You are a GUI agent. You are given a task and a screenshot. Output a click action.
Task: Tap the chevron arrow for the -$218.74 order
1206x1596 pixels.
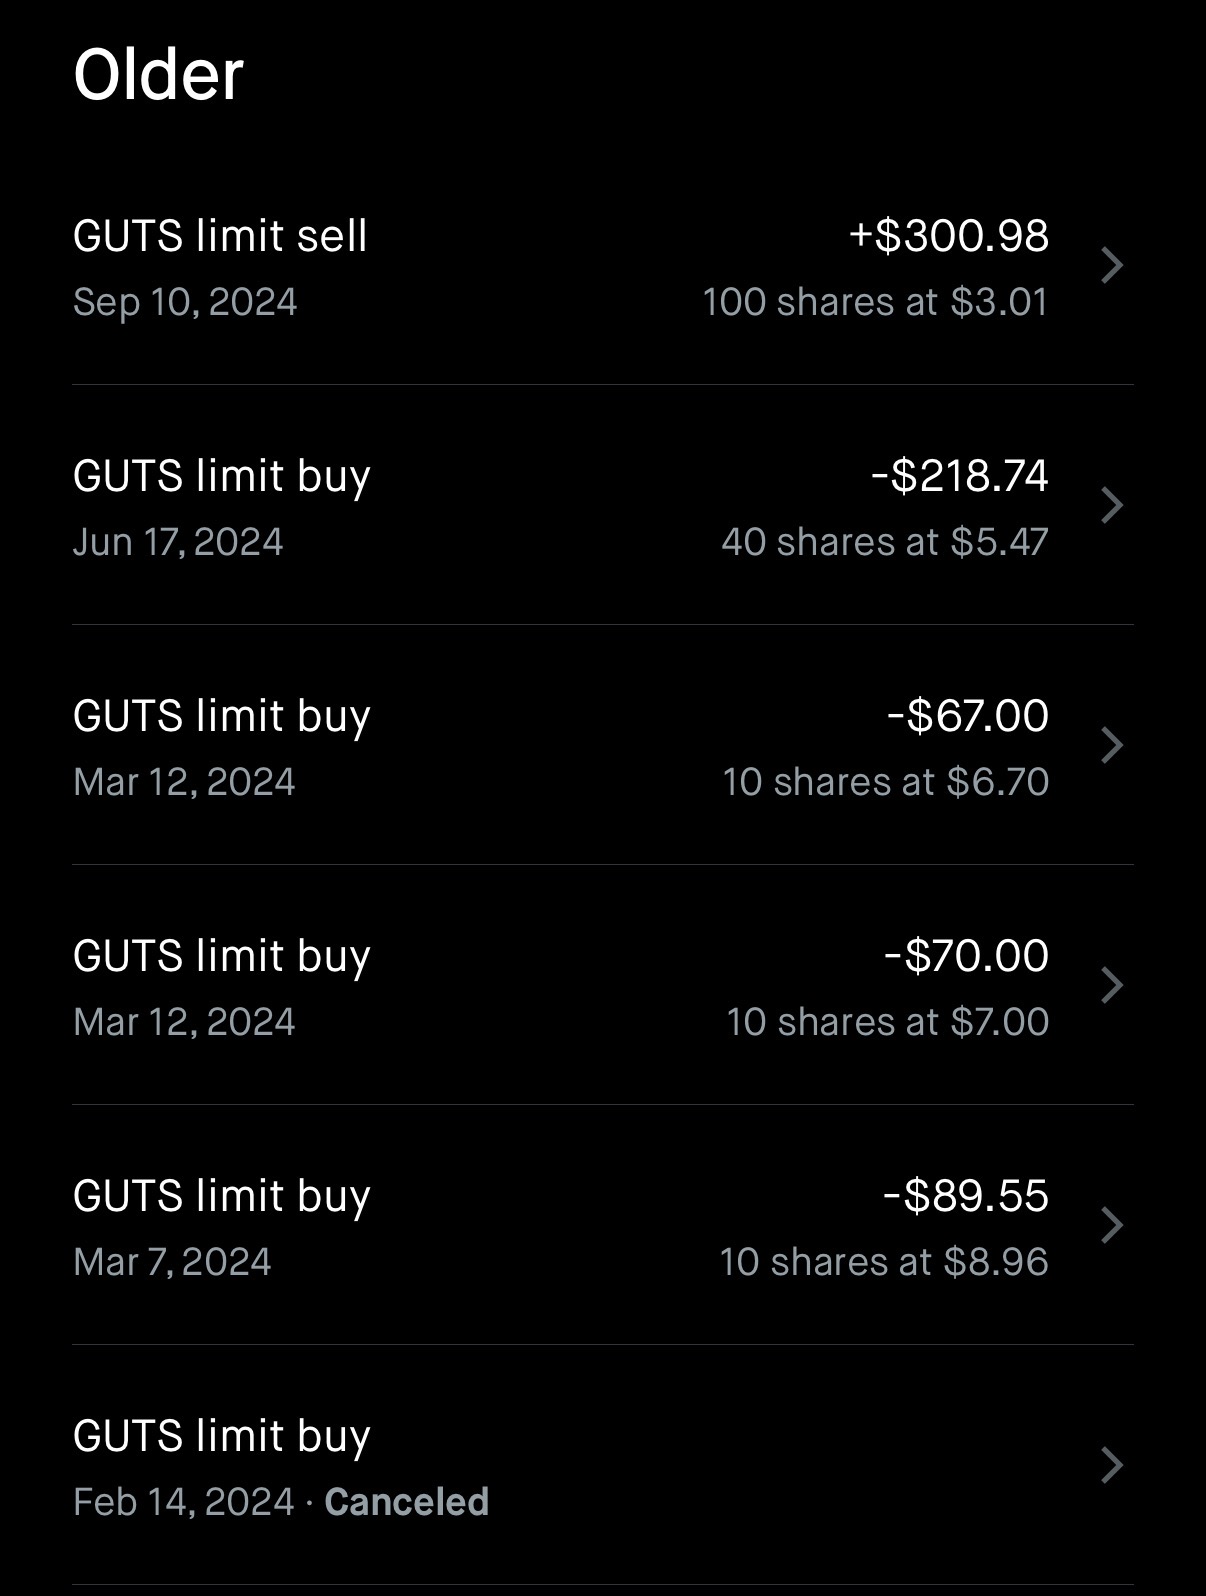(x=1111, y=506)
